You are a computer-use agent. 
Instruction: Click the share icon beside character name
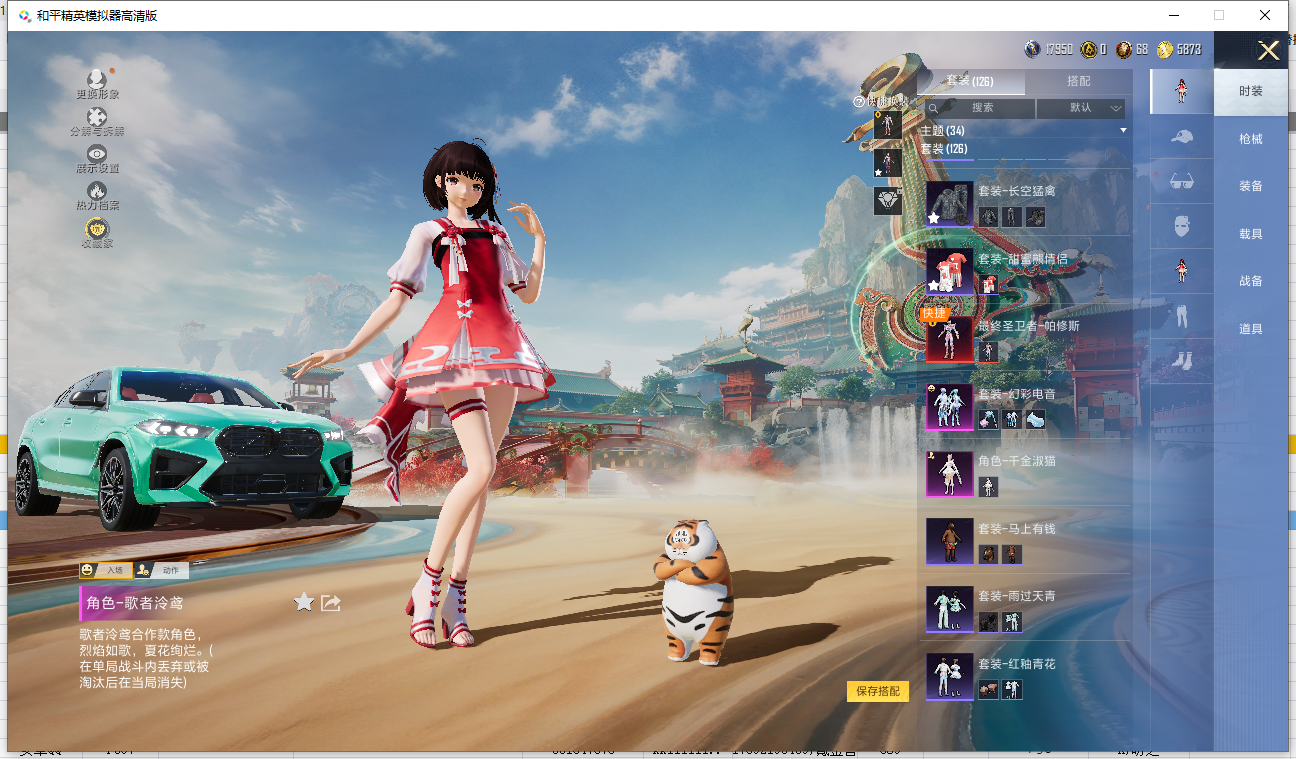click(x=331, y=602)
